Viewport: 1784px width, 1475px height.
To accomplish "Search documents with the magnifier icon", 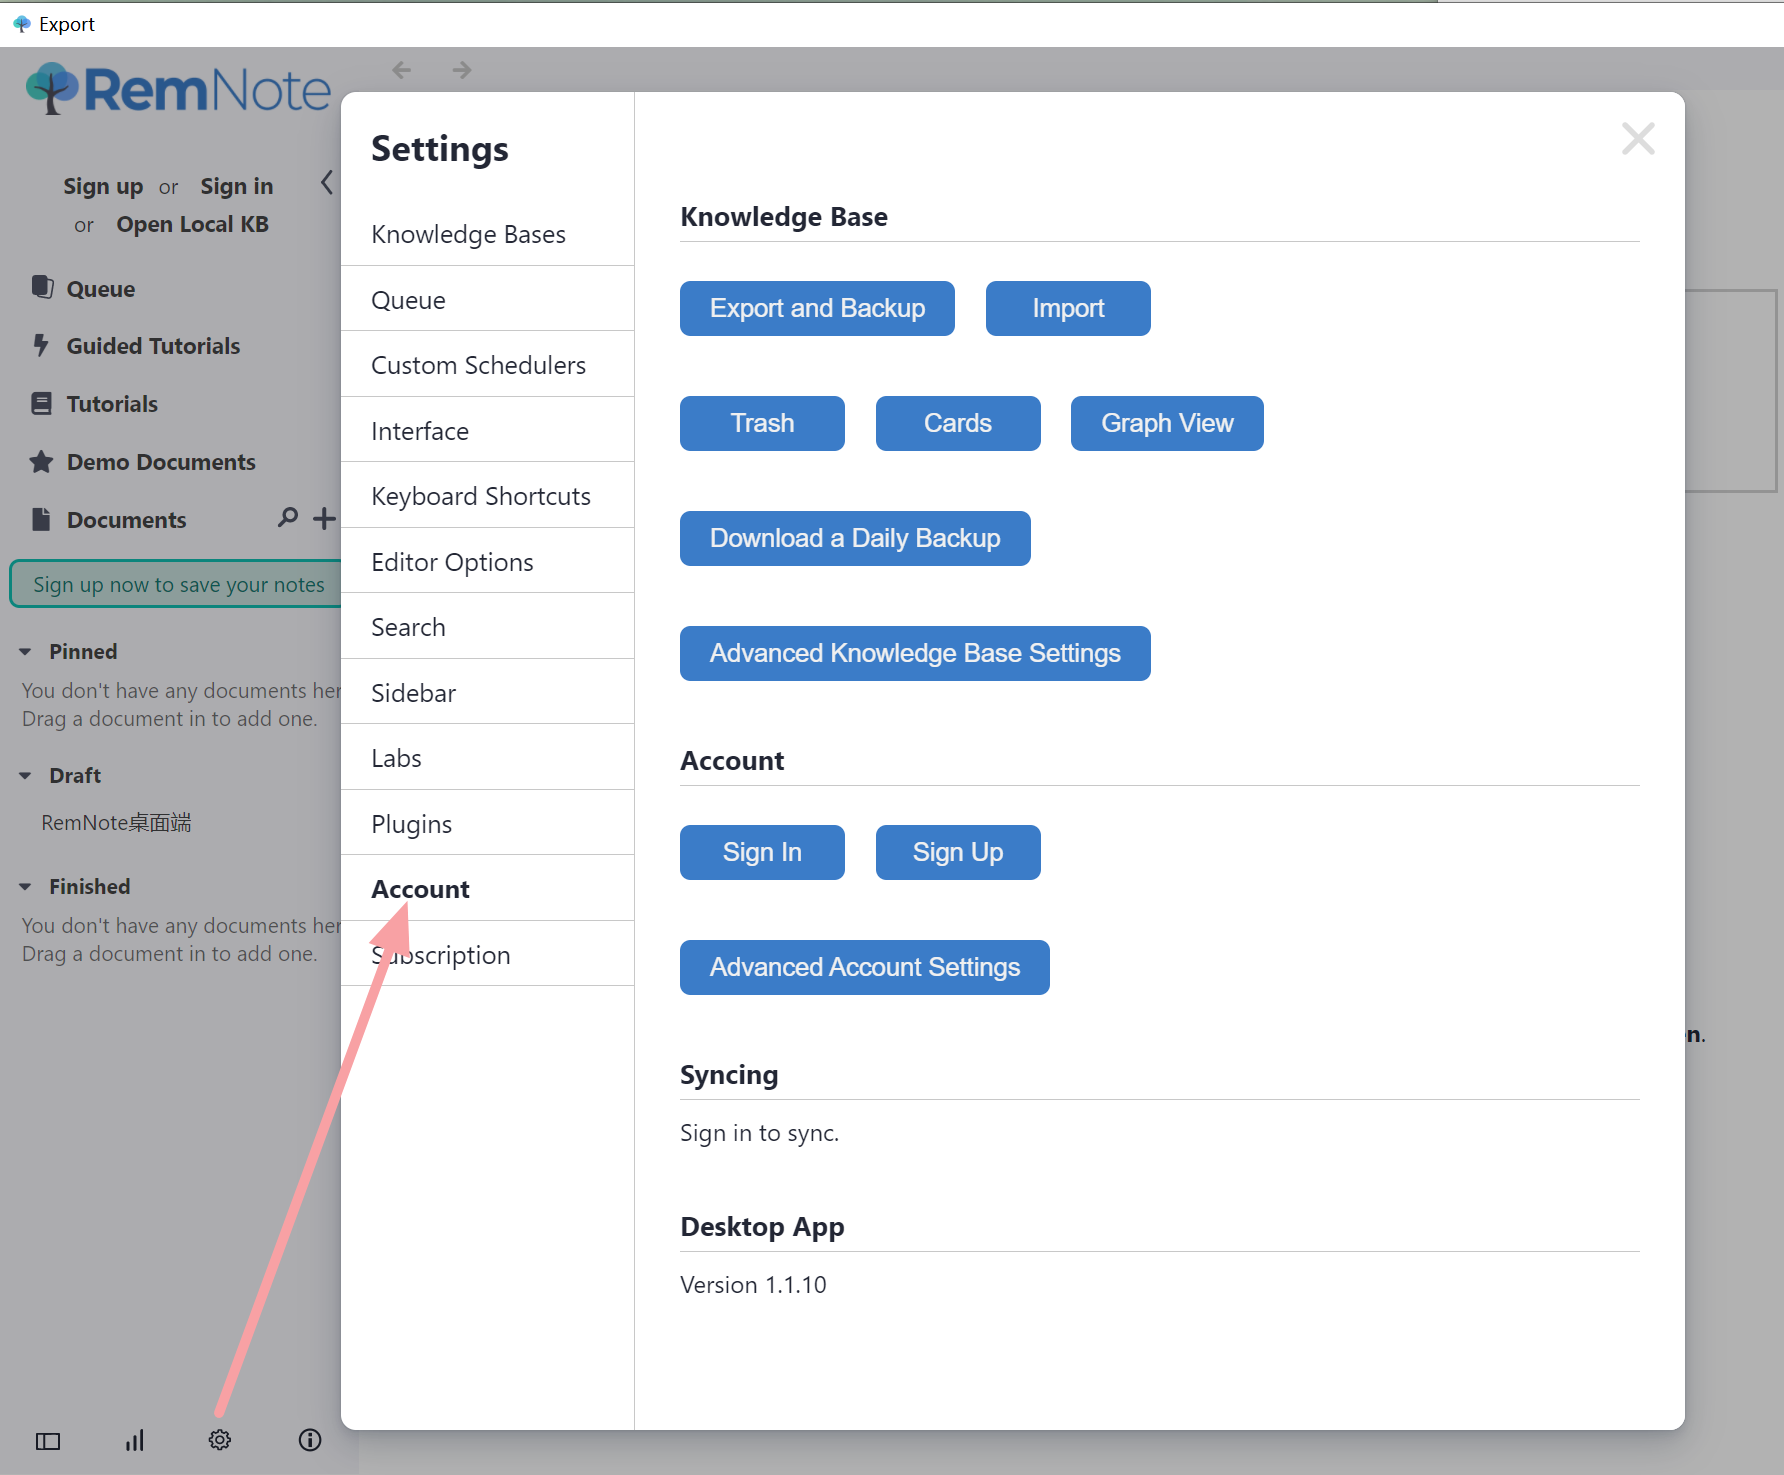I will (288, 518).
